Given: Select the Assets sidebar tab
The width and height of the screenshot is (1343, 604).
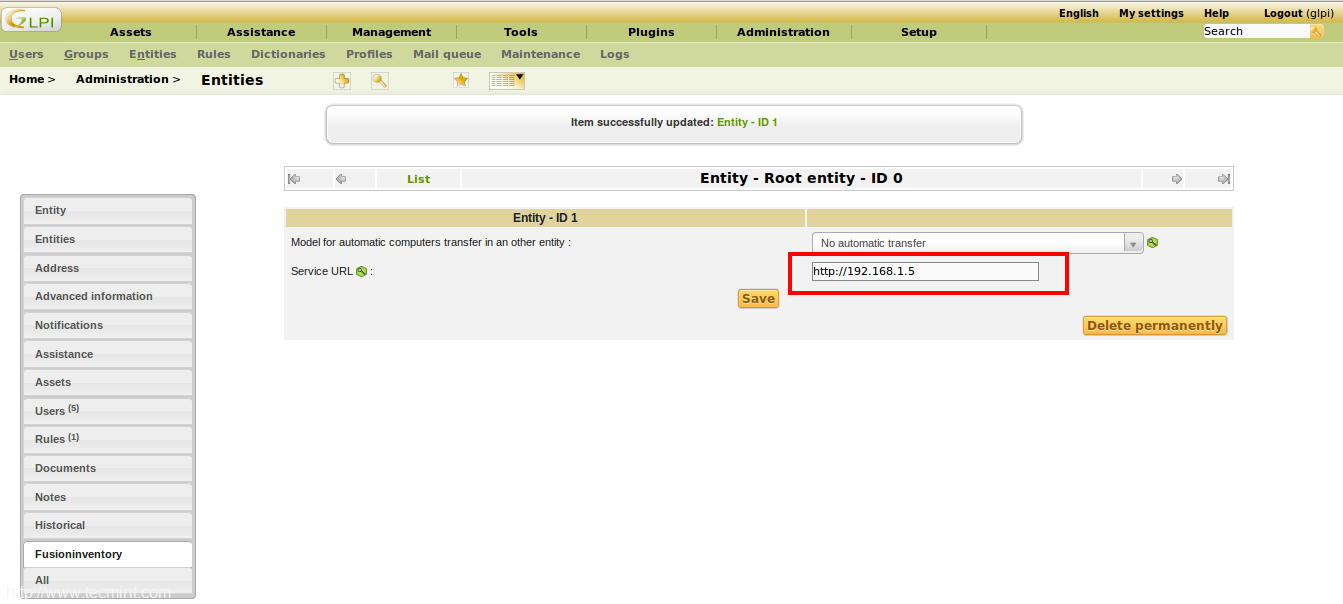Looking at the screenshot, I should point(108,382).
